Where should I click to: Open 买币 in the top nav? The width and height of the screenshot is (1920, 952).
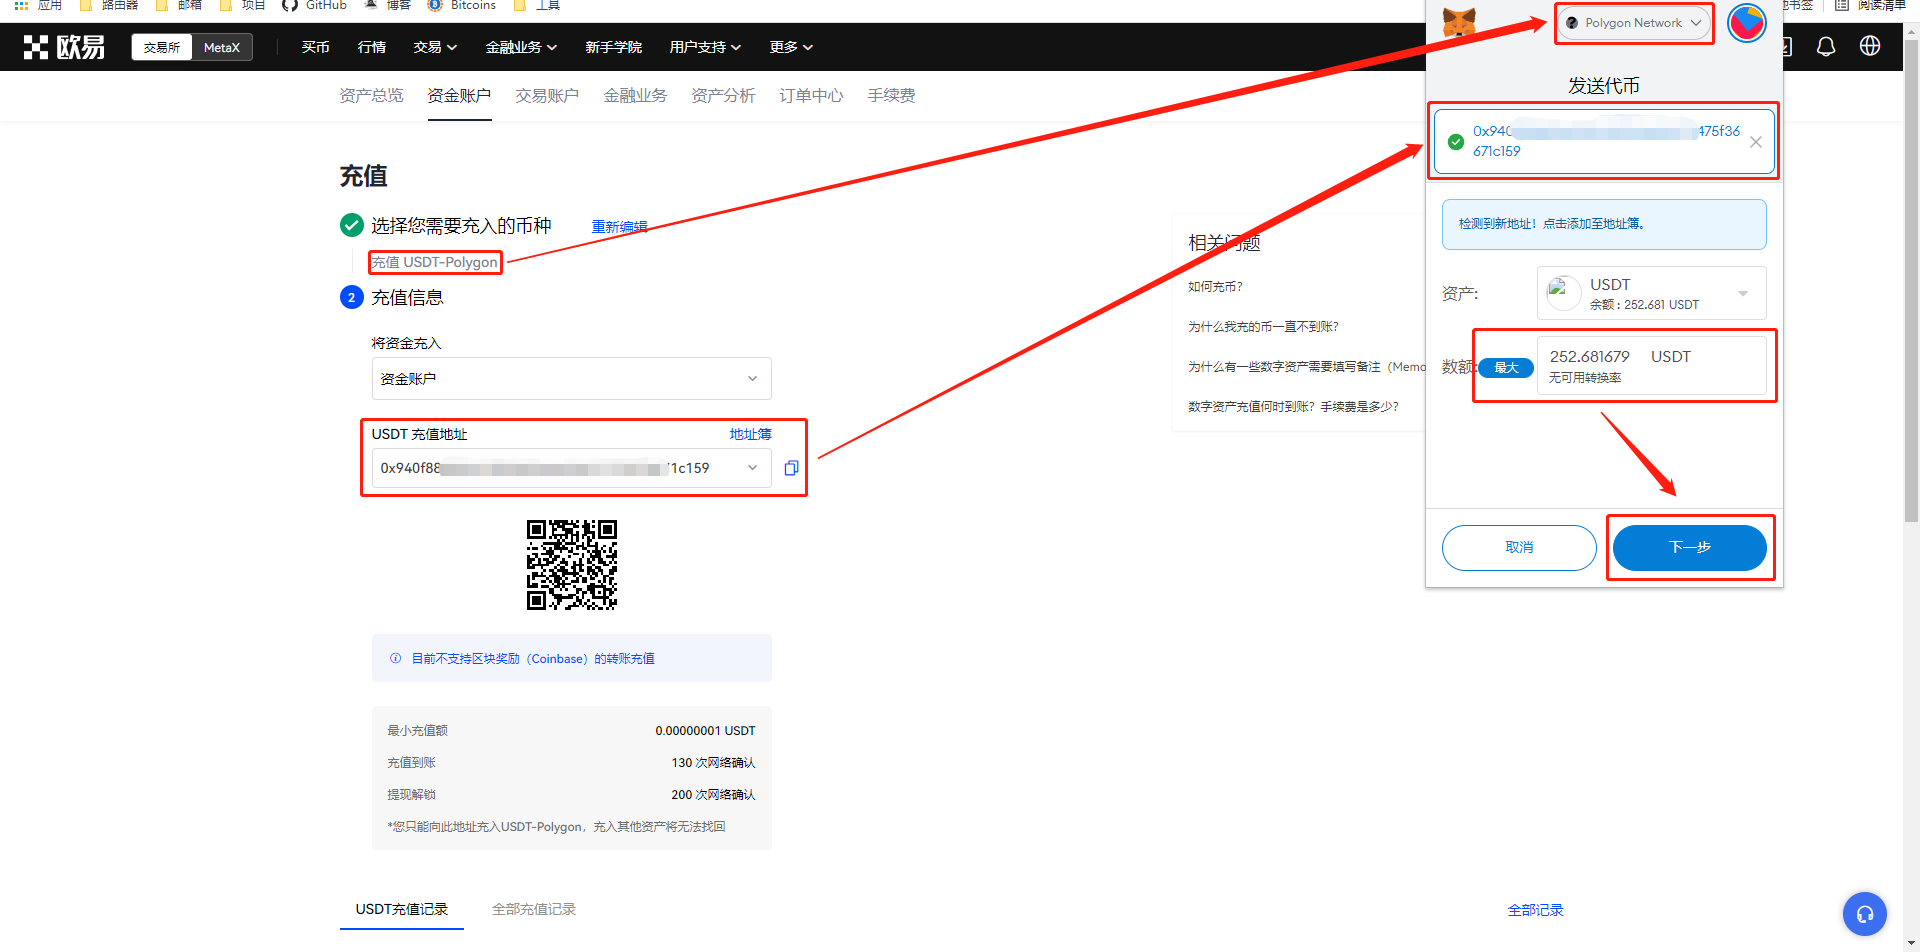[316, 47]
